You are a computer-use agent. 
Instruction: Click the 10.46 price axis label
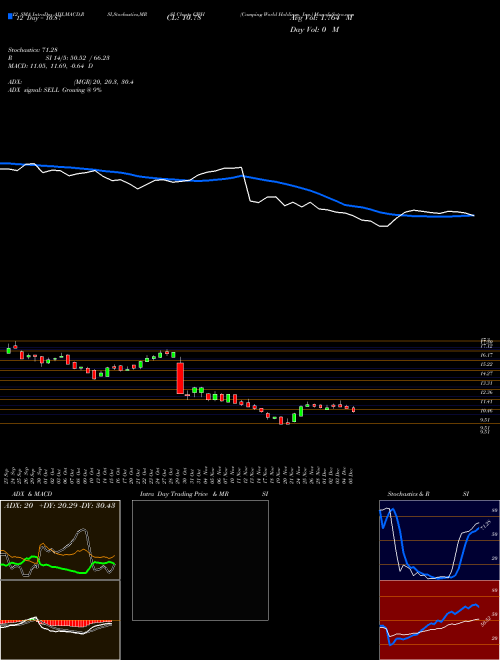pos(487,410)
